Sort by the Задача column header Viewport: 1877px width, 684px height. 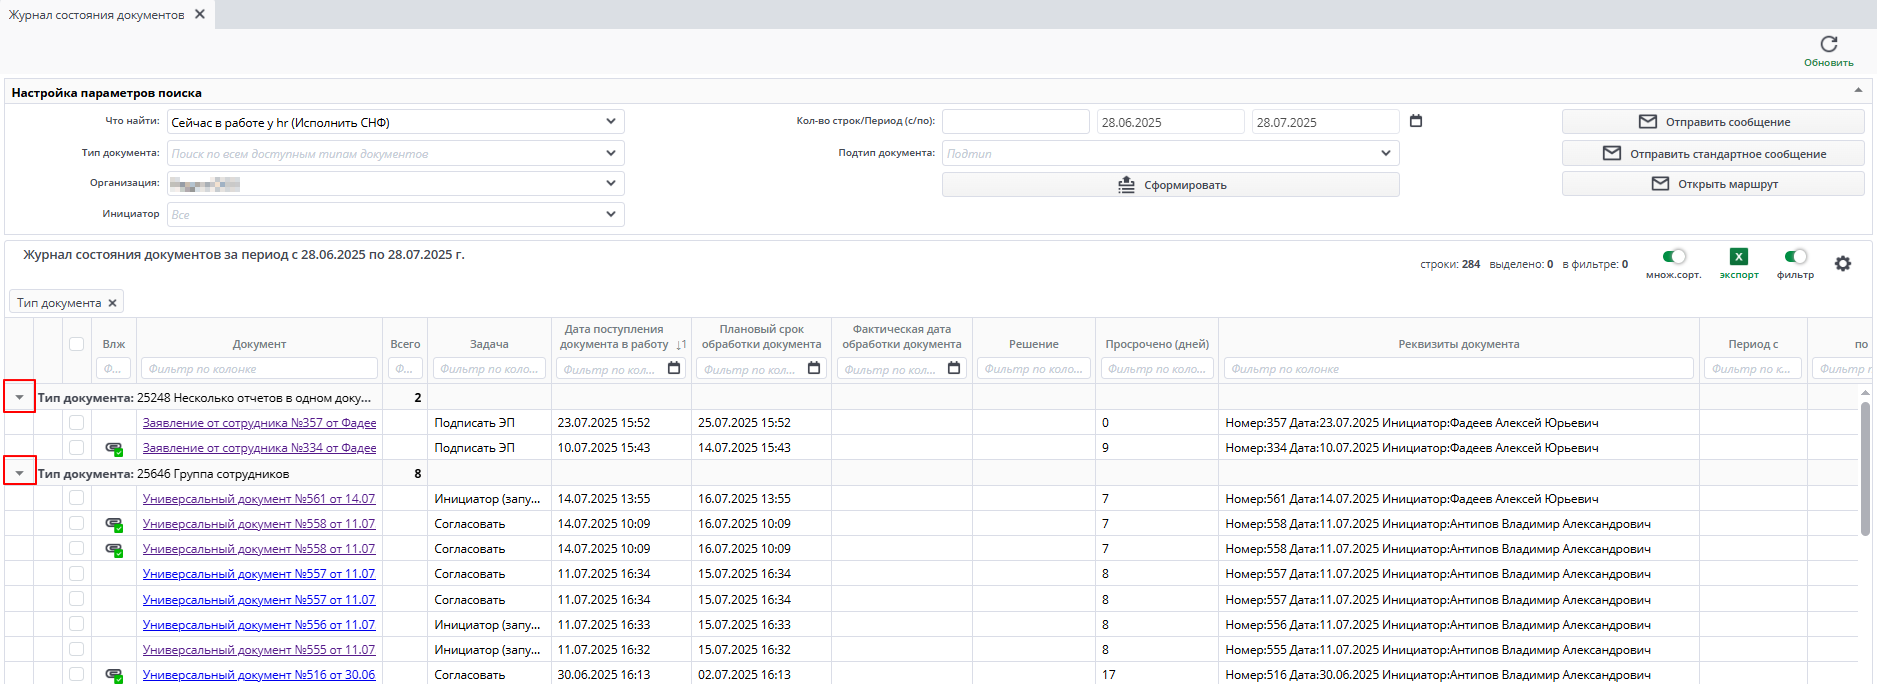(489, 344)
